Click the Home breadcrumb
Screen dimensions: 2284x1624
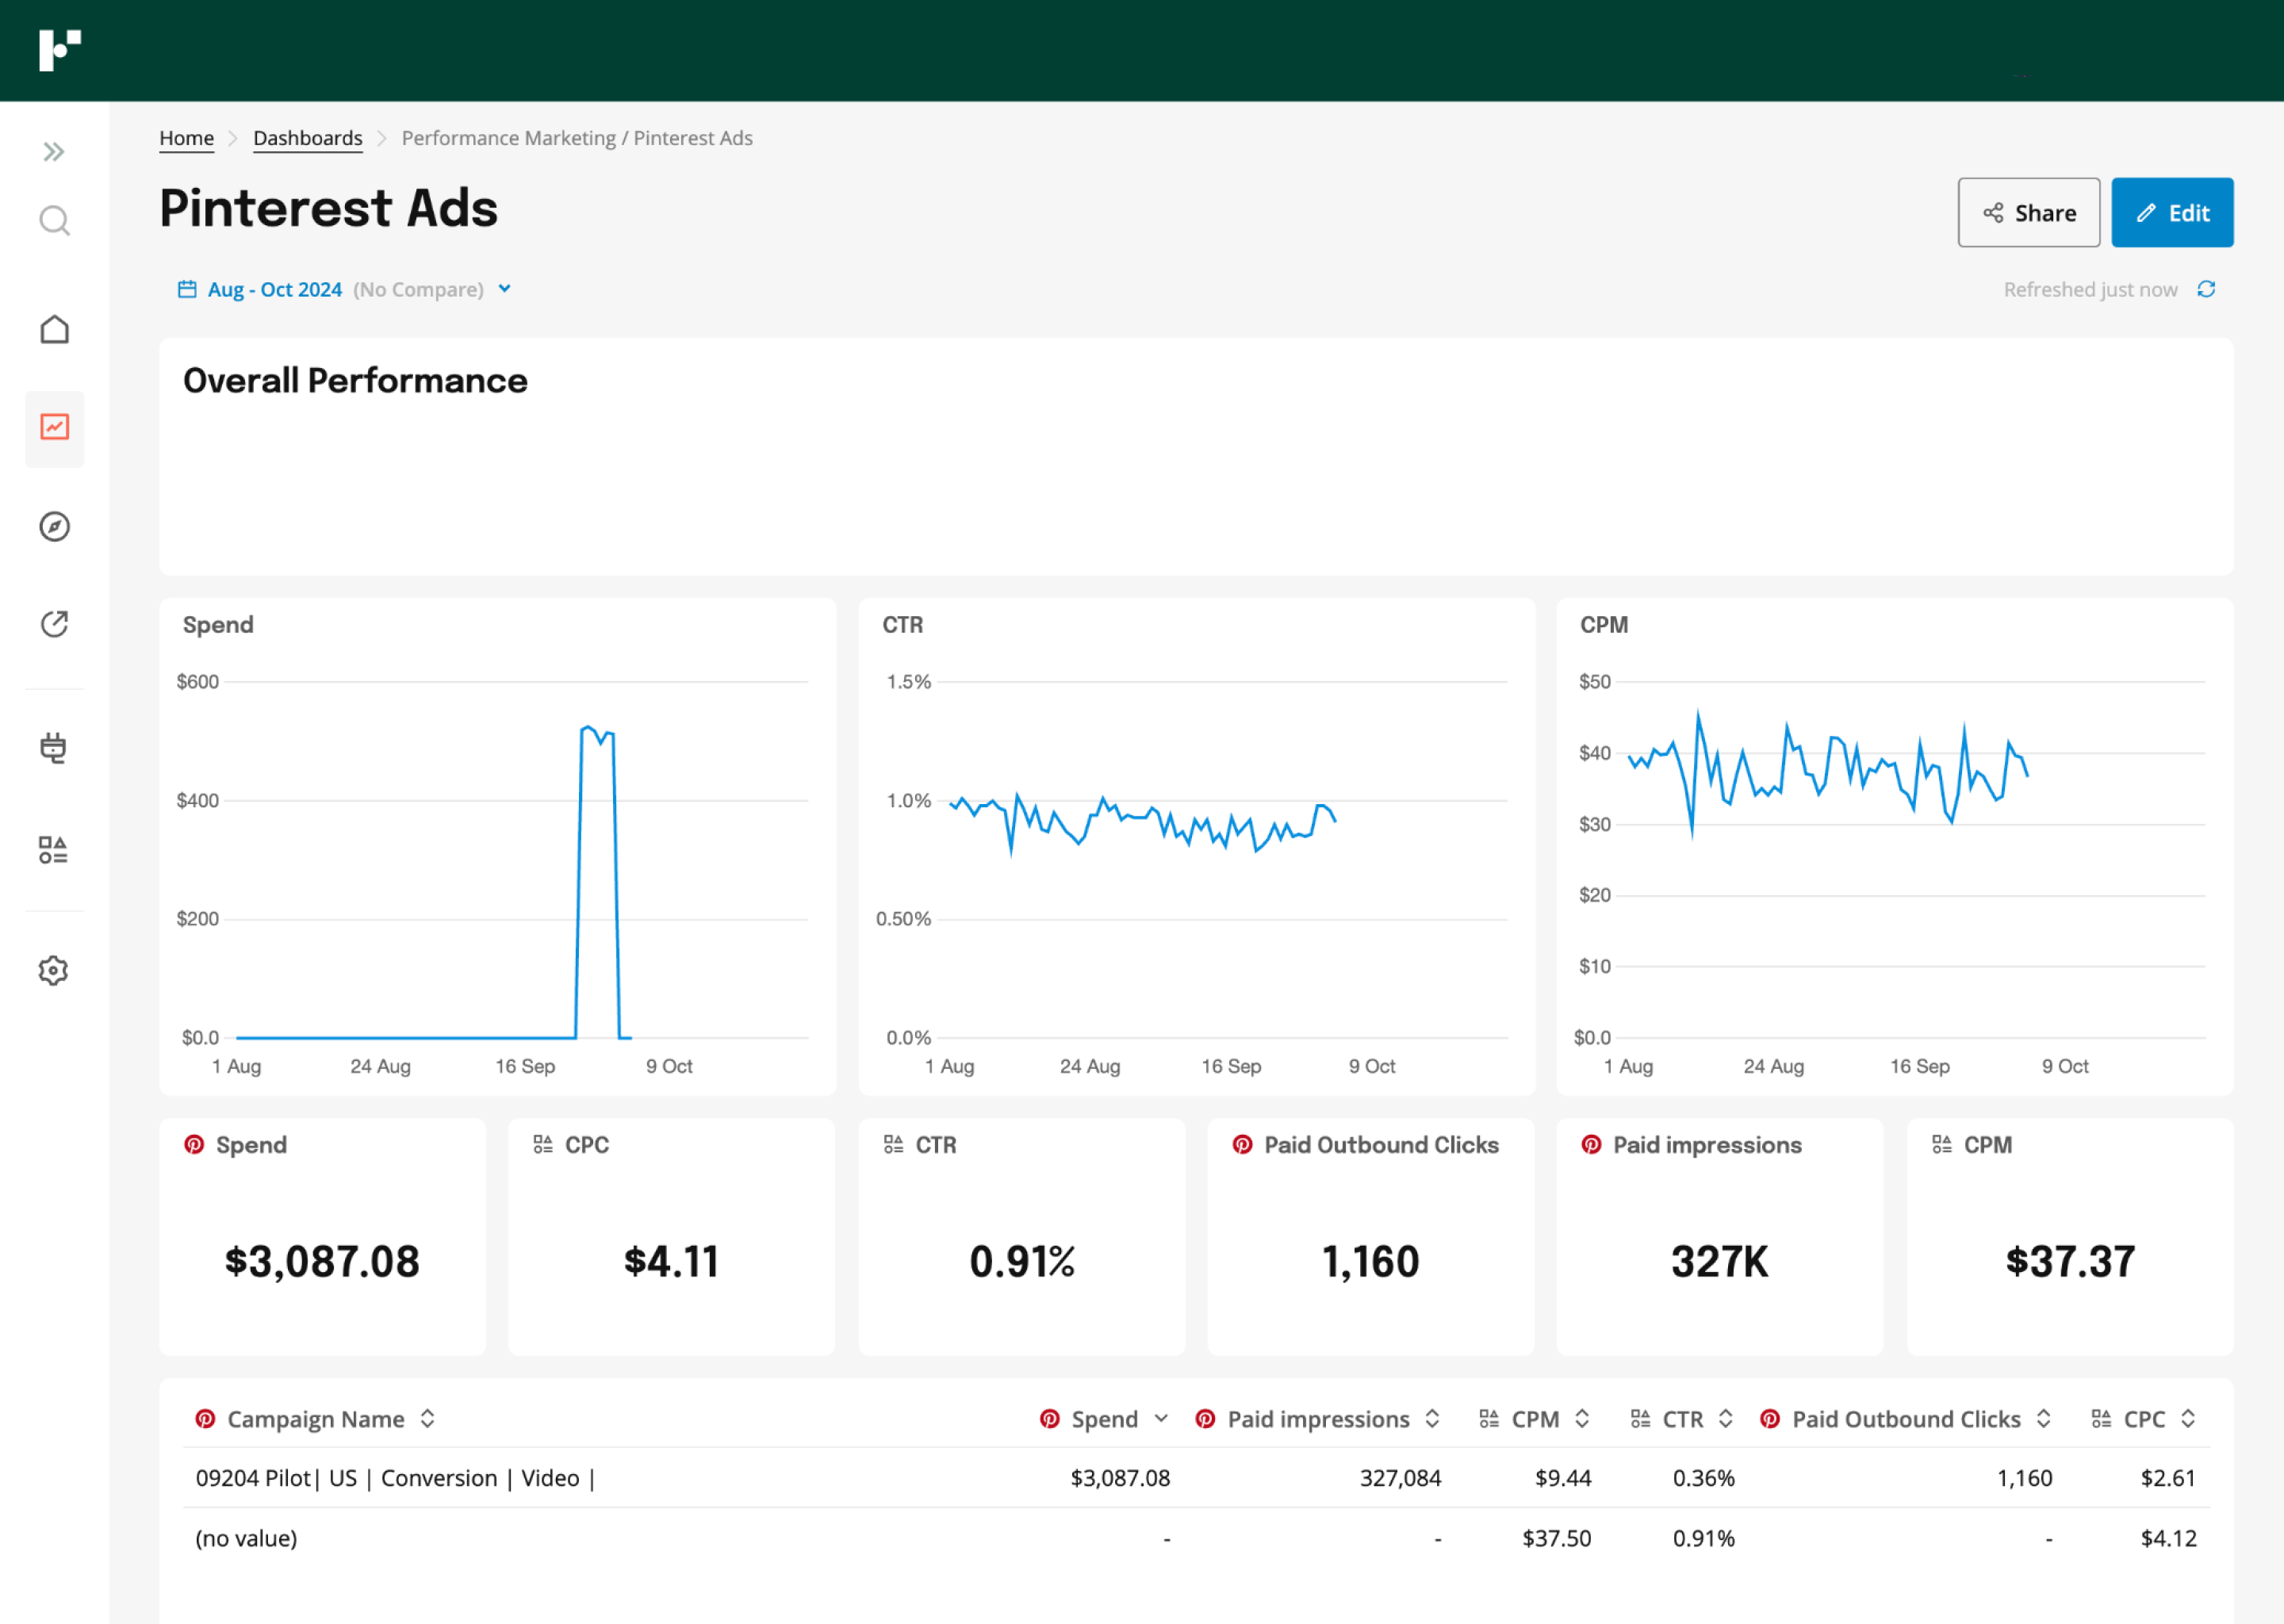tap(186, 138)
